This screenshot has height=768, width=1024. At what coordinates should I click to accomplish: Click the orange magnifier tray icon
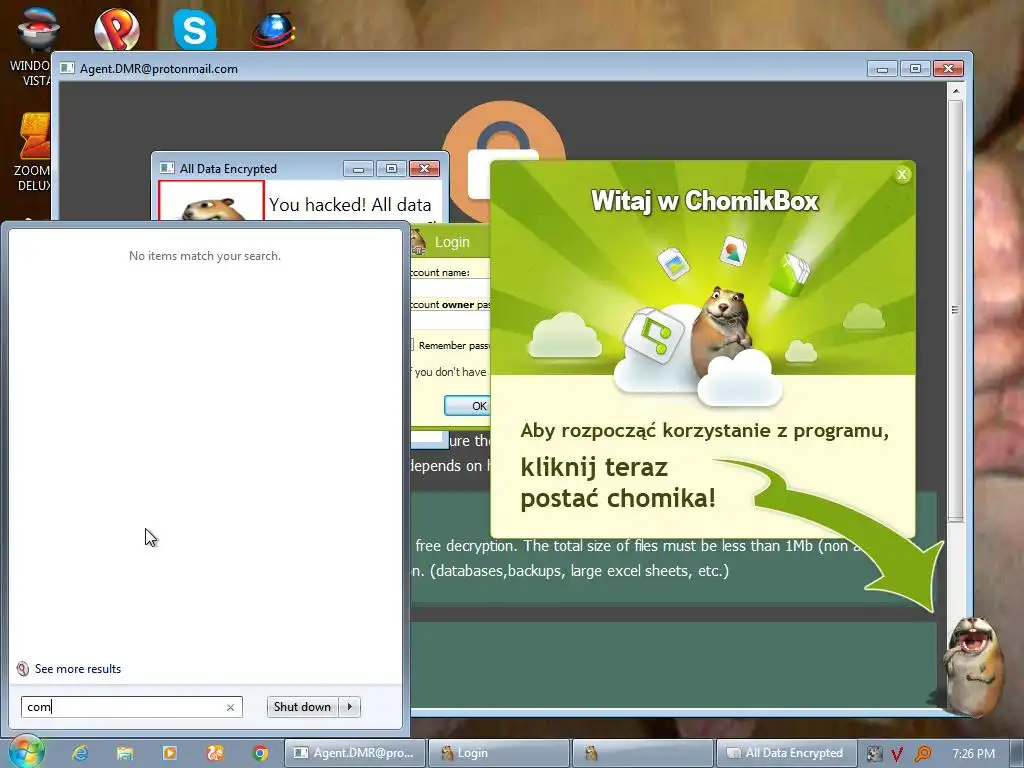click(x=923, y=754)
